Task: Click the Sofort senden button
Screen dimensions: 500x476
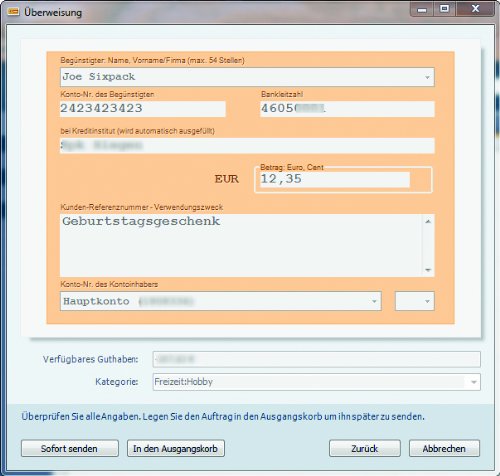Action: [70, 448]
